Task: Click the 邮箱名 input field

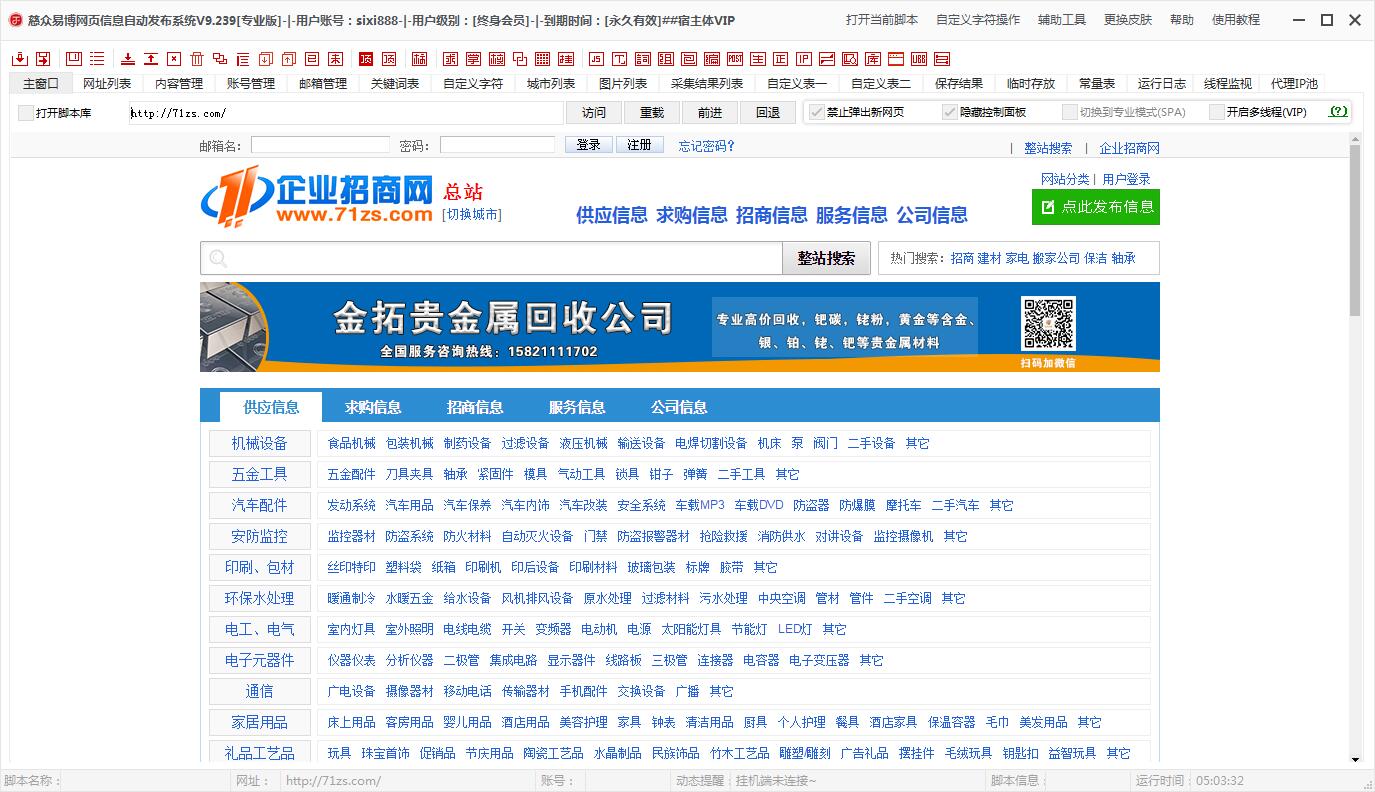Action: (320, 145)
